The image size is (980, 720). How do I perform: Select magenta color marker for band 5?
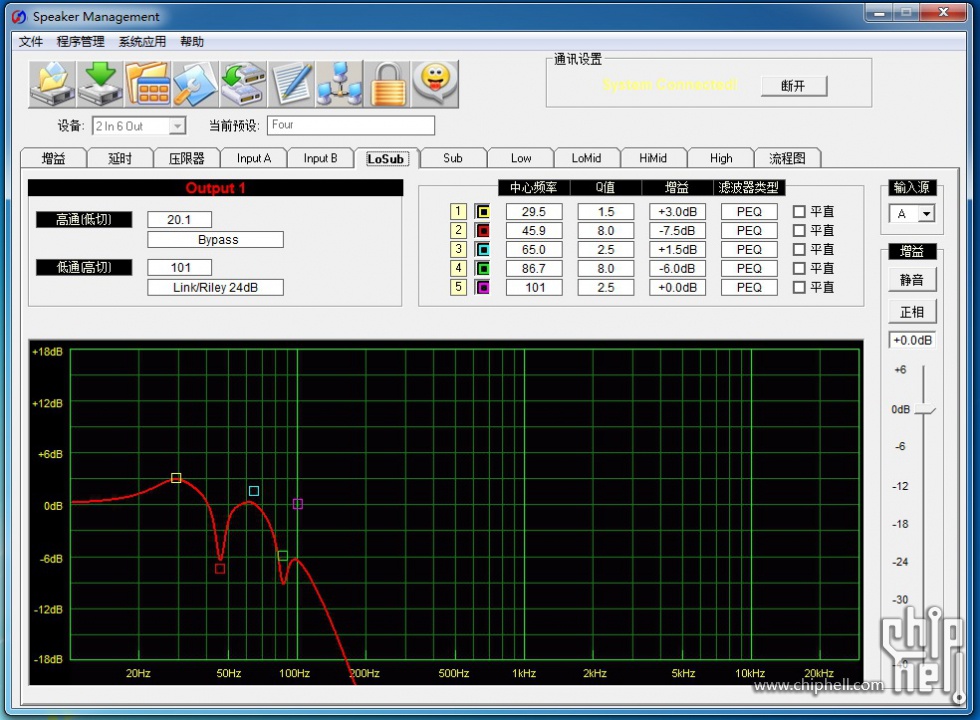tap(482, 288)
